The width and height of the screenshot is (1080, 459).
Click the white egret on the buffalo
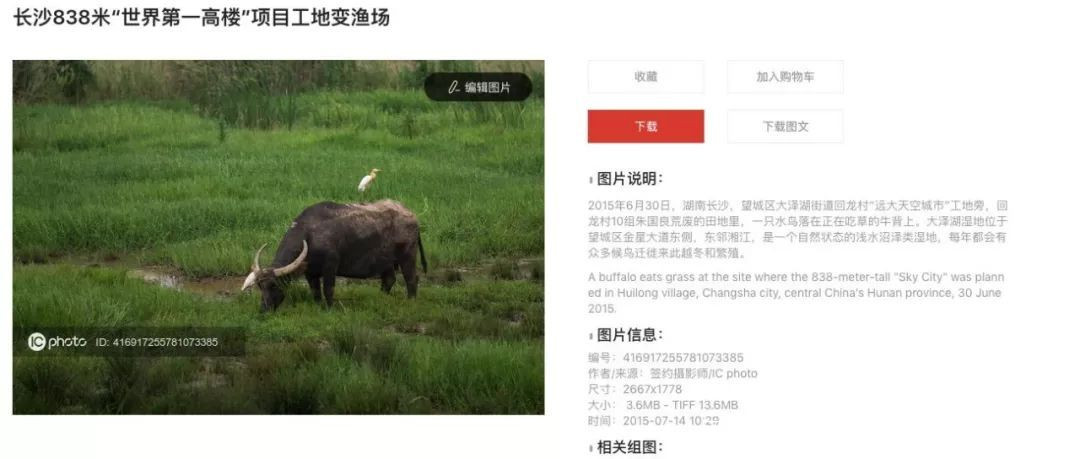[368, 181]
